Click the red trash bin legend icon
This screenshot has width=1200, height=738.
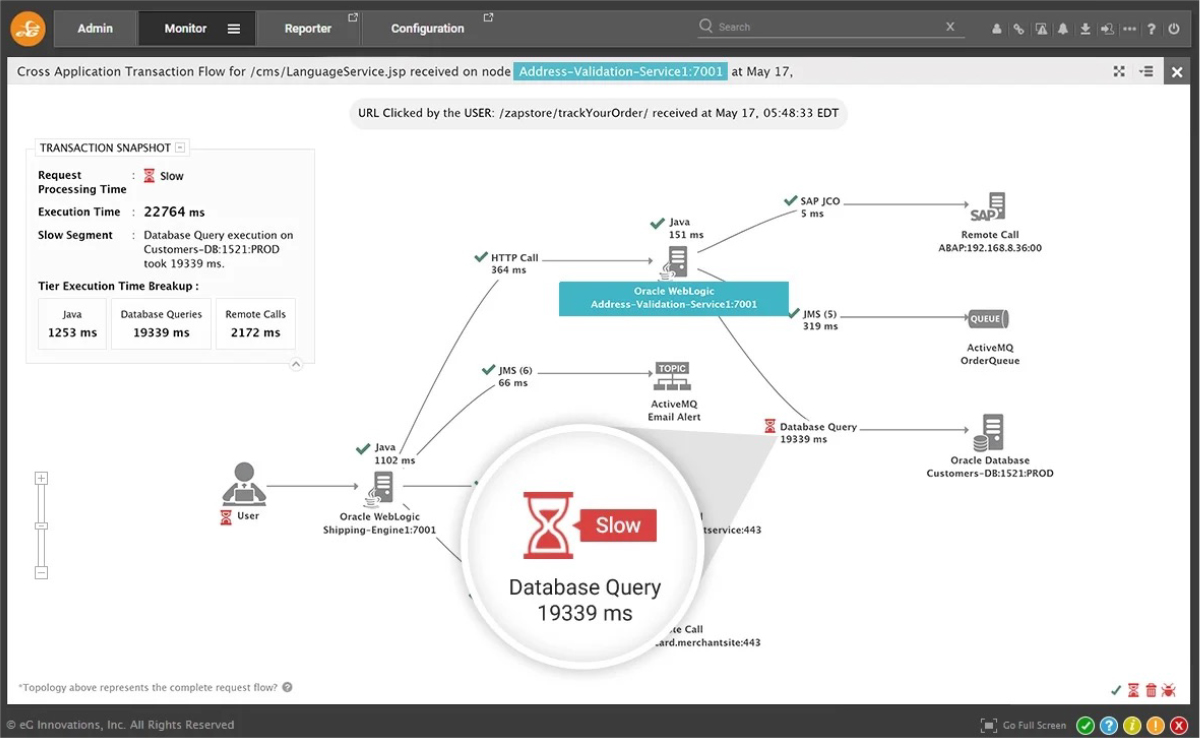pyautogui.click(x=1151, y=690)
